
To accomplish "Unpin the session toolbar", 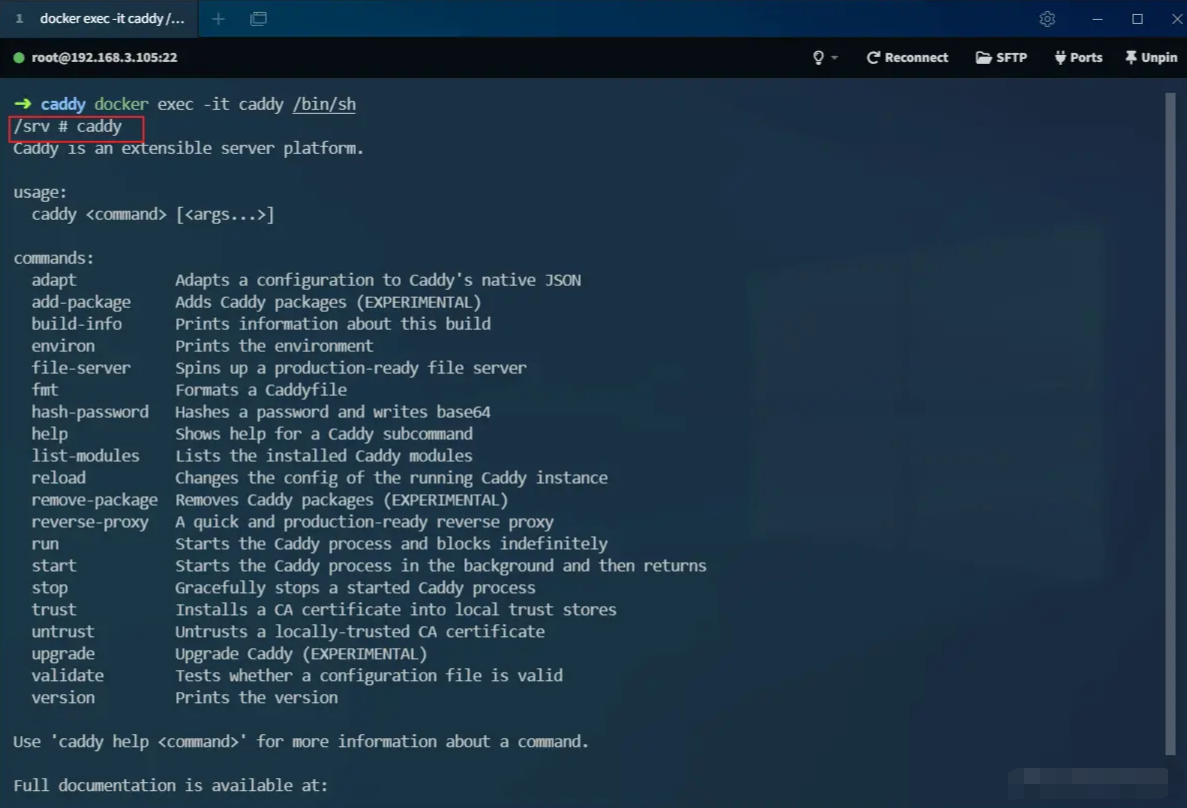I will click(x=1150, y=57).
